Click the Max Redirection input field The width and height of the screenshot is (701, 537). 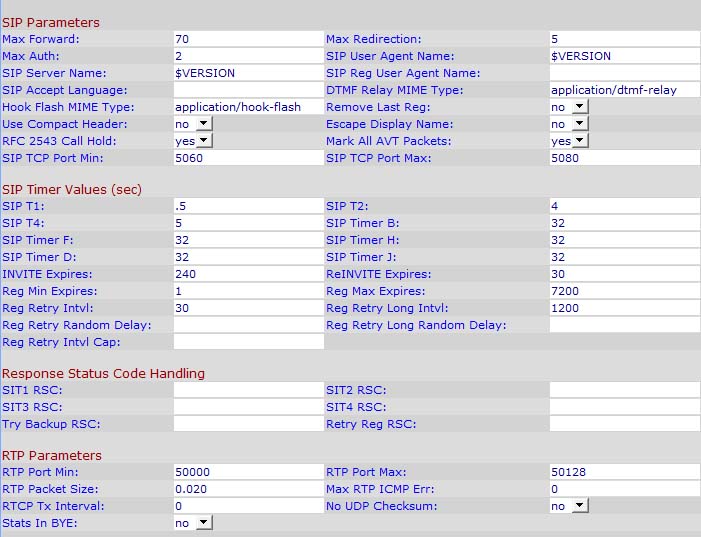coord(624,39)
